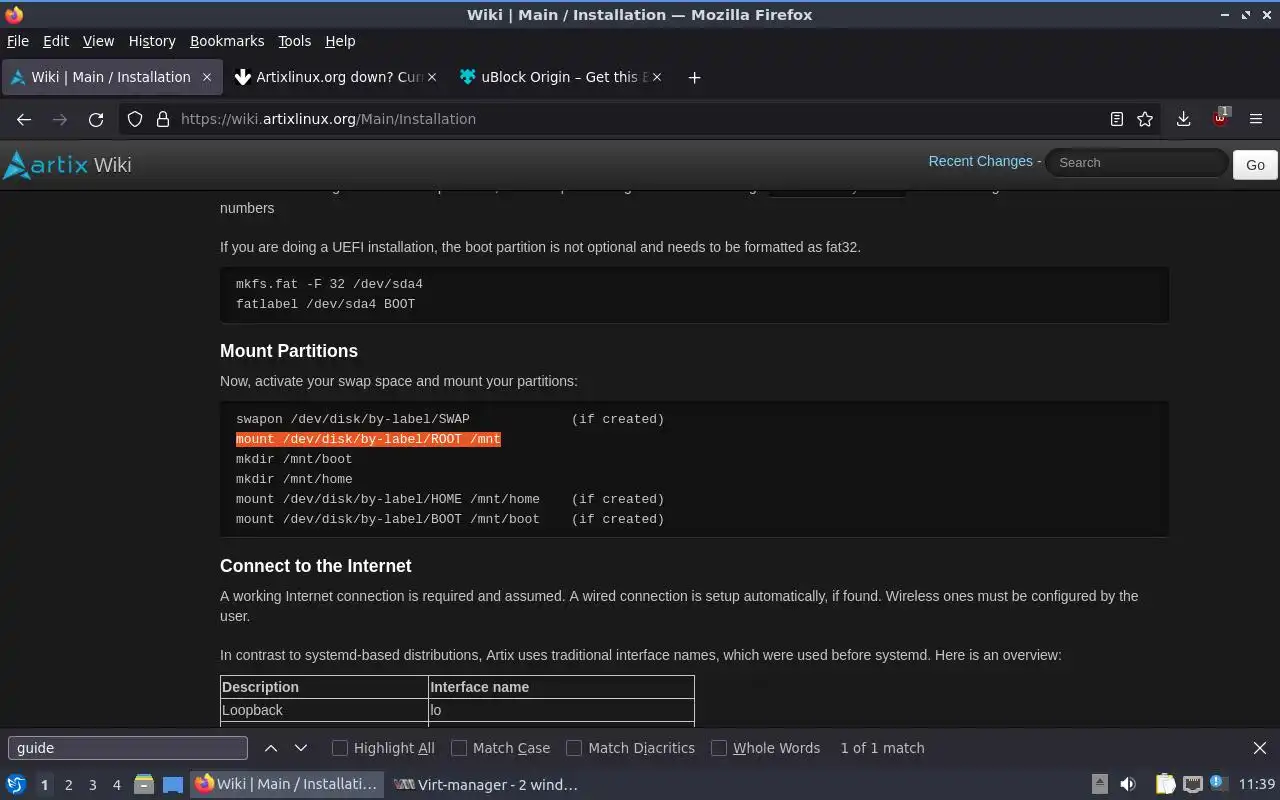
Task: Click the clock in the system tray
Action: coord(1256,785)
